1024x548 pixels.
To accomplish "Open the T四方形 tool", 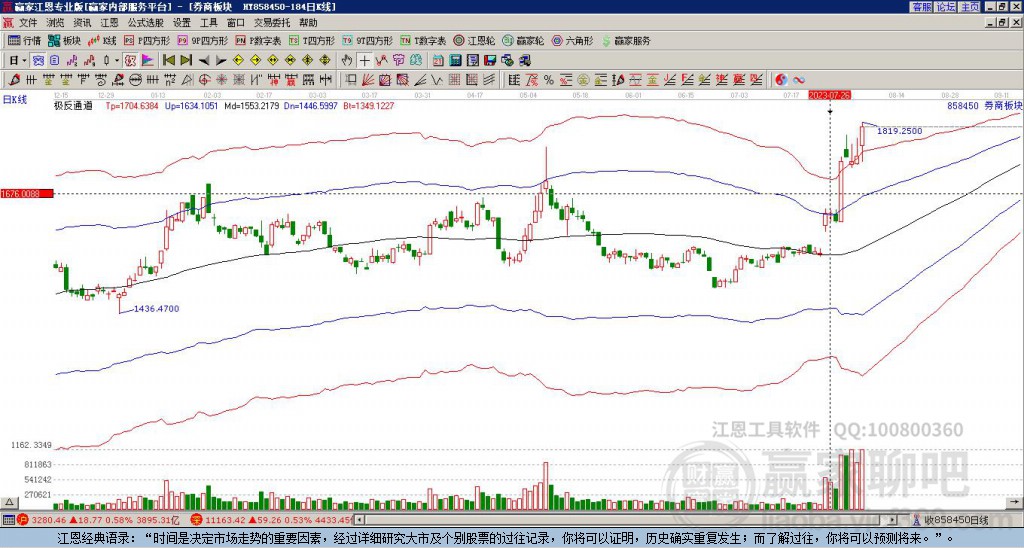I will click(x=312, y=40).
